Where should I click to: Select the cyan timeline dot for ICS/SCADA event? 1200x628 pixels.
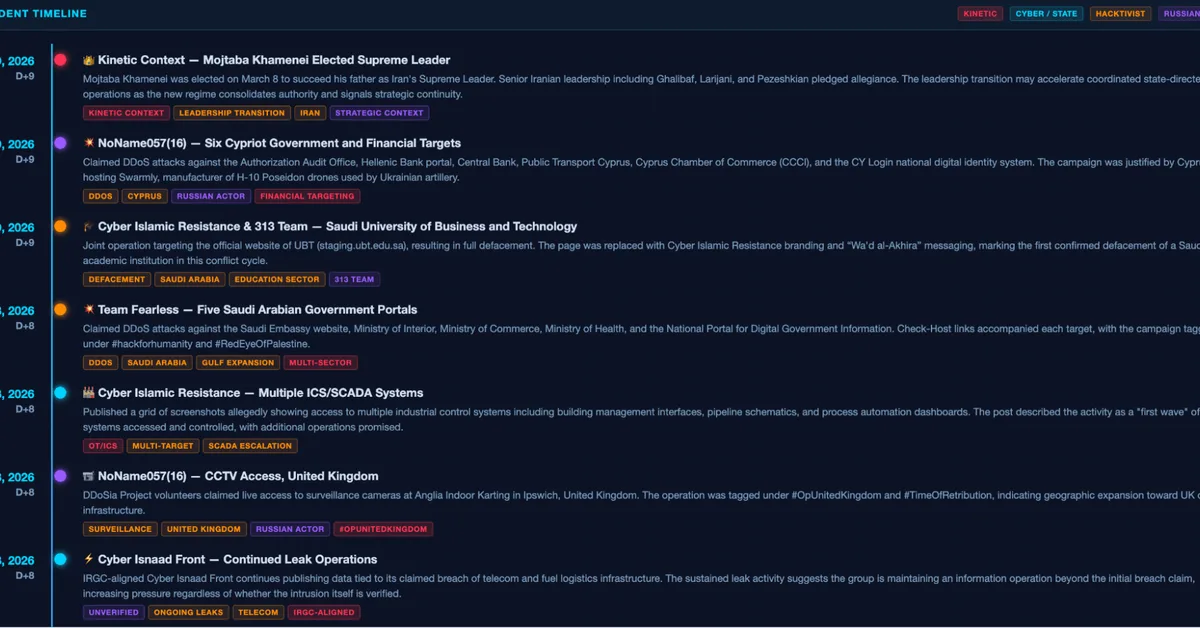tap(60, 393)
